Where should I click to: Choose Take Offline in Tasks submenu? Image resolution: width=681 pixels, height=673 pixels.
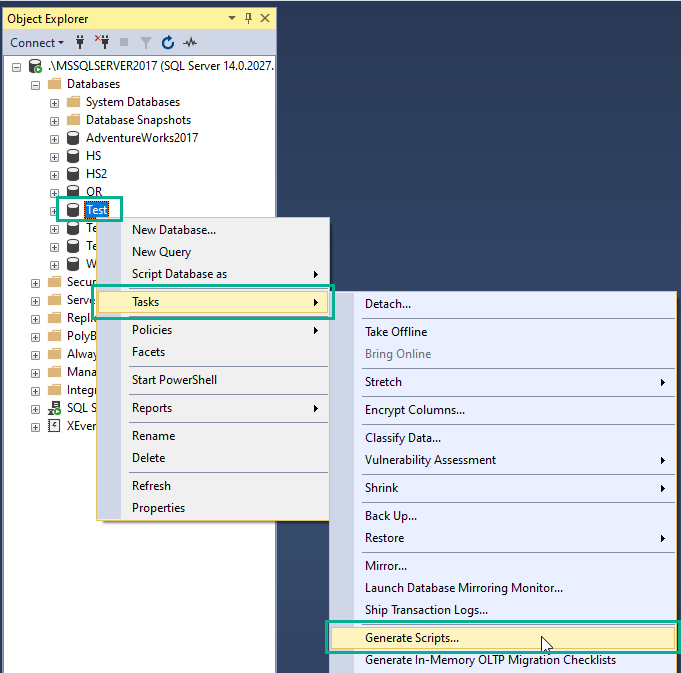coord(396,332)
